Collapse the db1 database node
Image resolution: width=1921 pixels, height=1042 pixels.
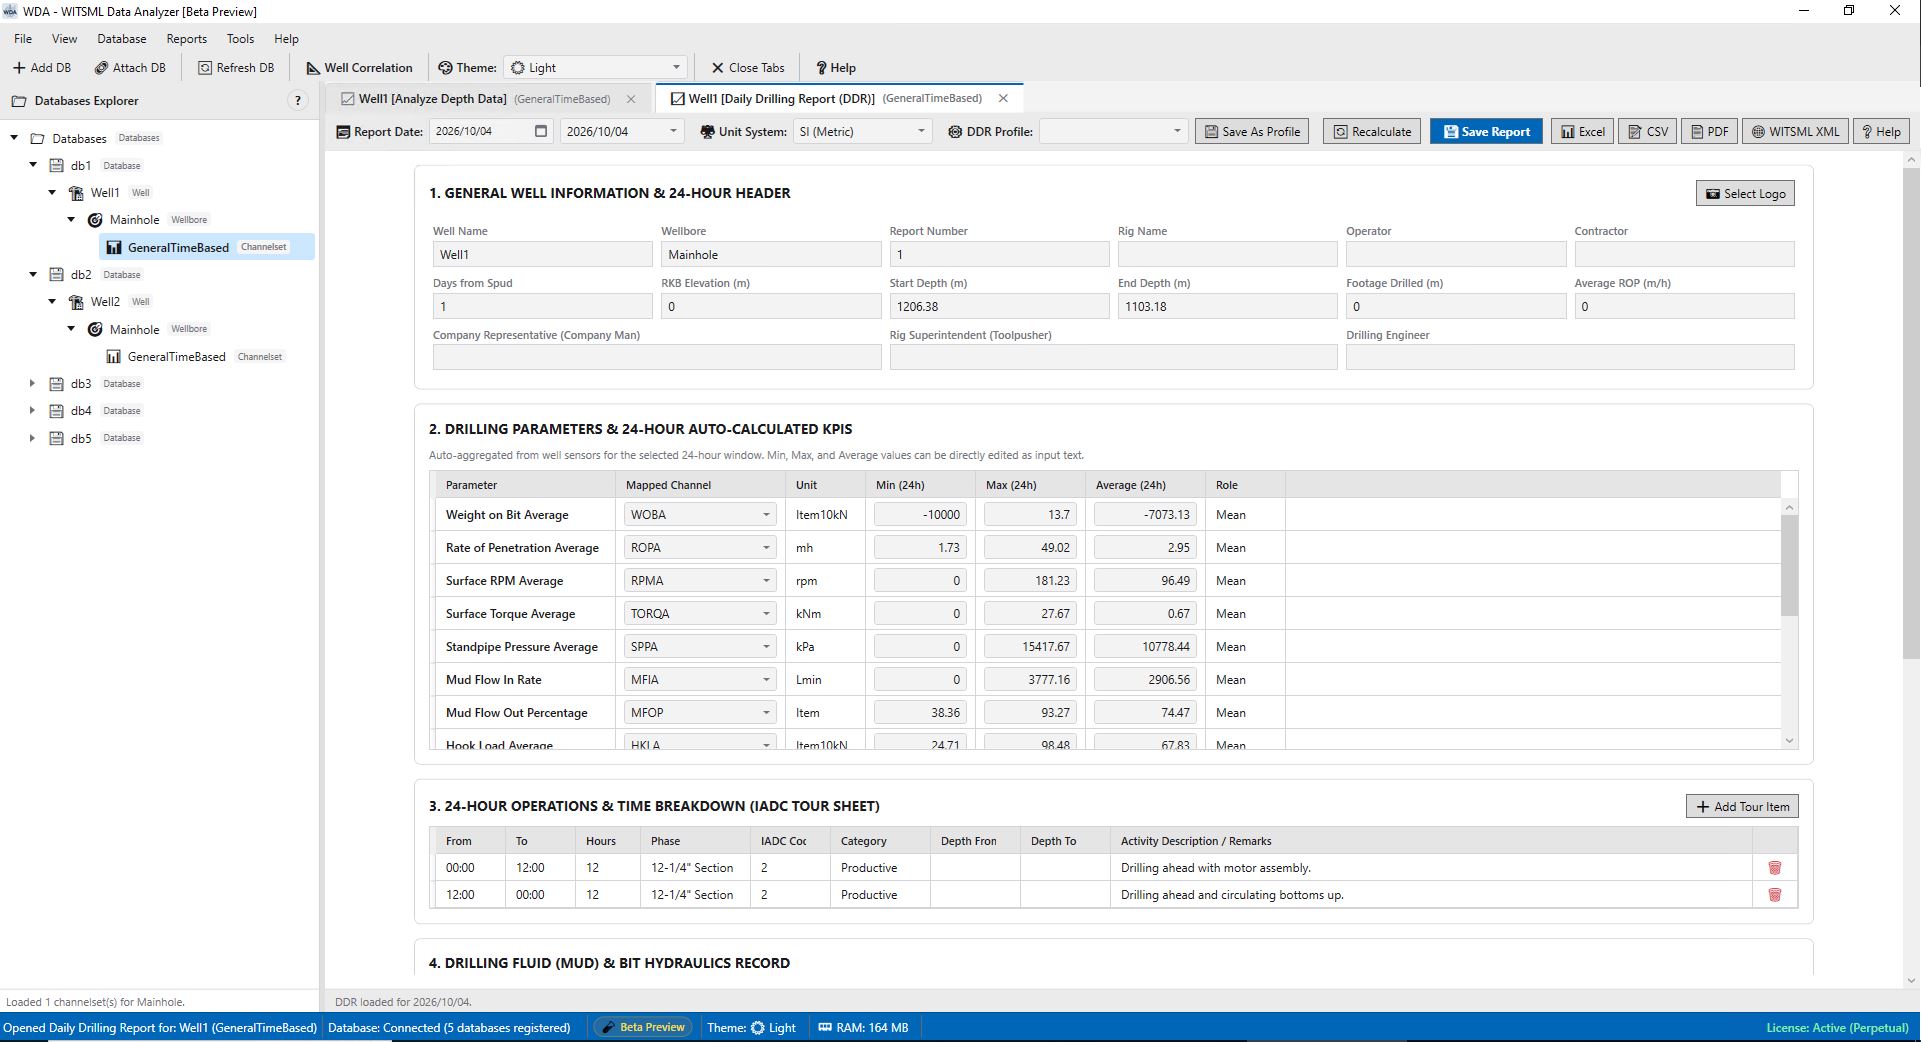pyautogui.click(x=32, y=165)
